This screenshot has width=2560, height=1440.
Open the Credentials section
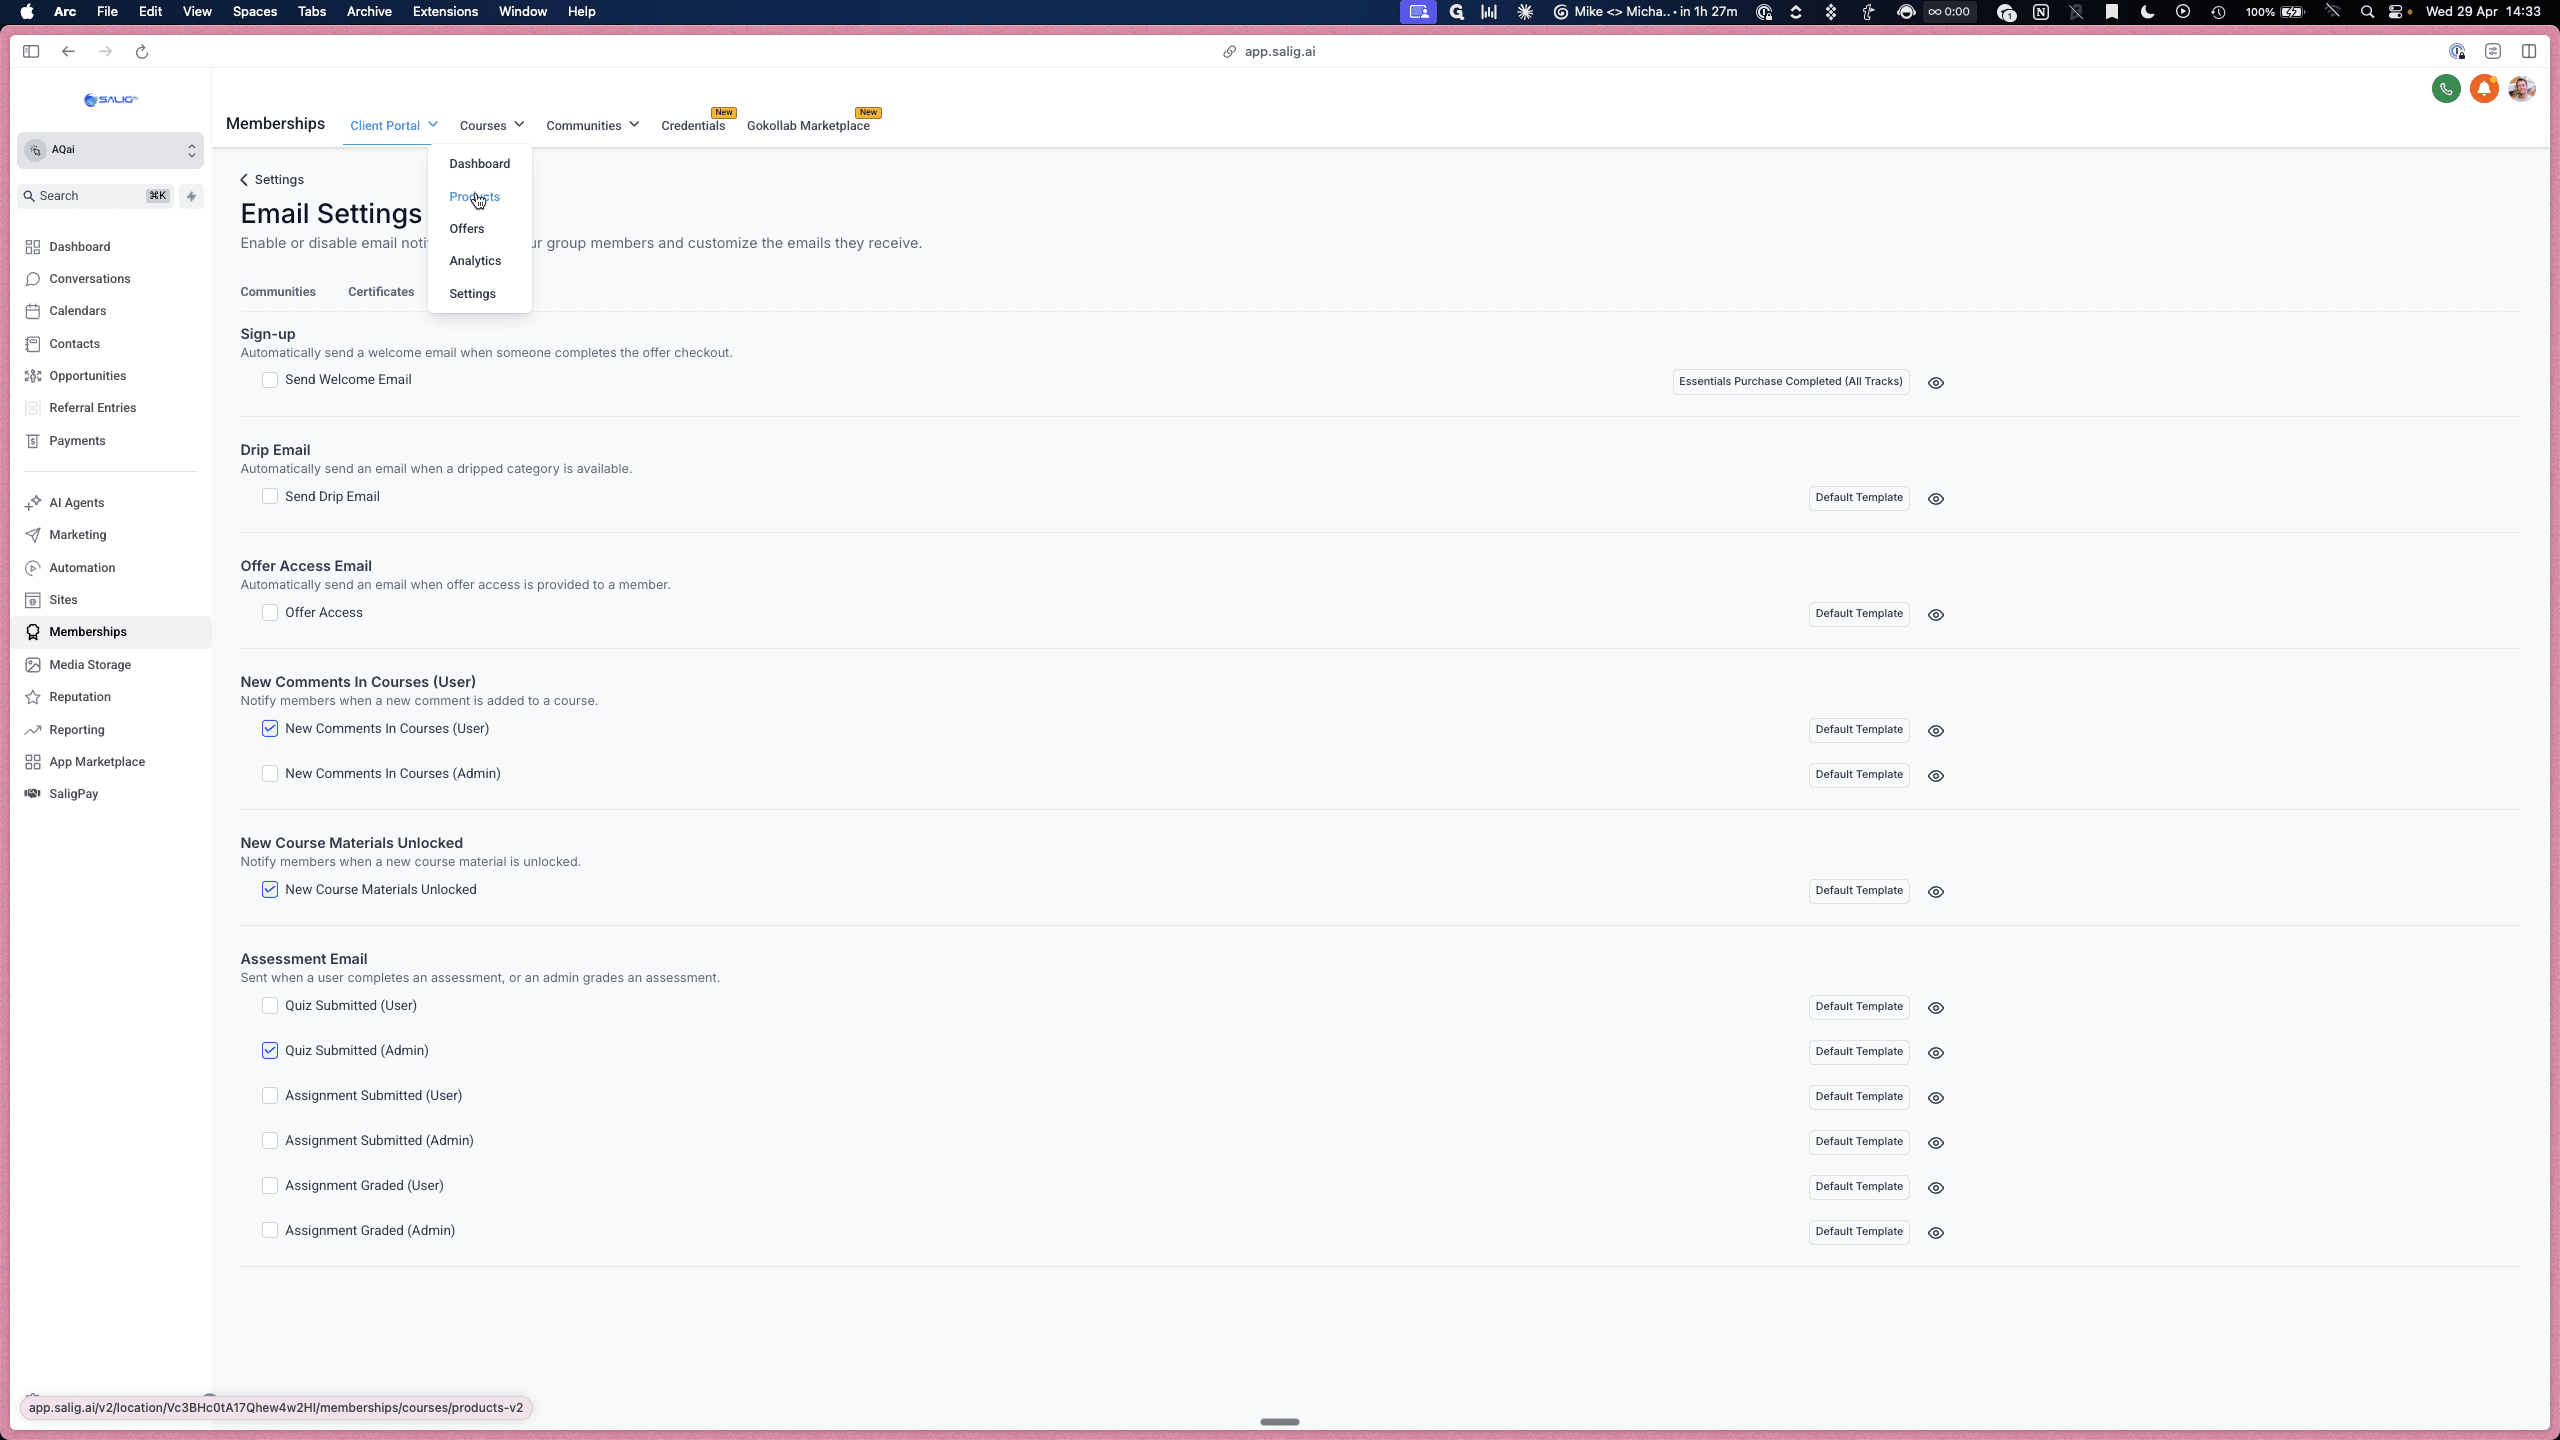[x=693, y=126]
